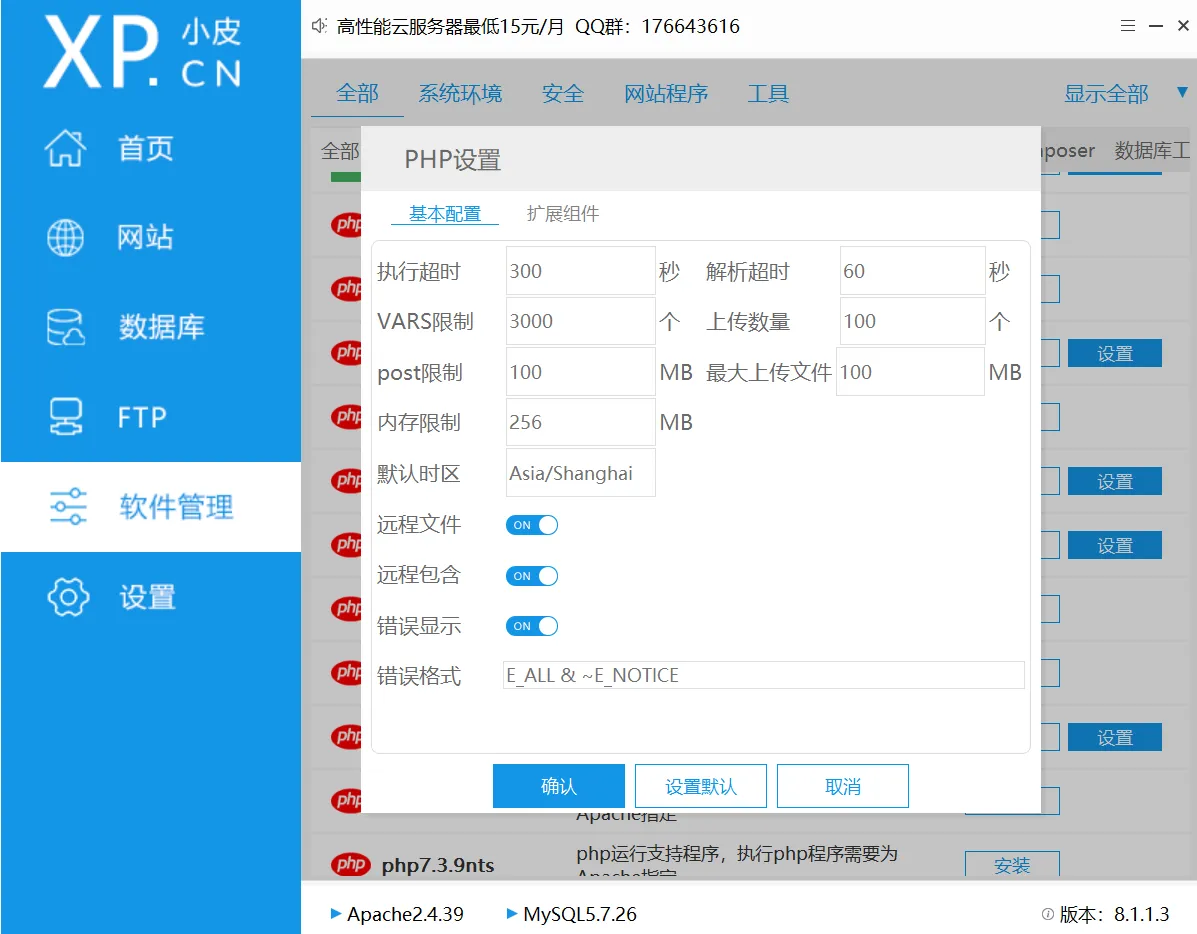This screenshot has height=934, width=1197.
Task: Expand the Apache2.4.39 status arrow
Action: tap(335, 914)
